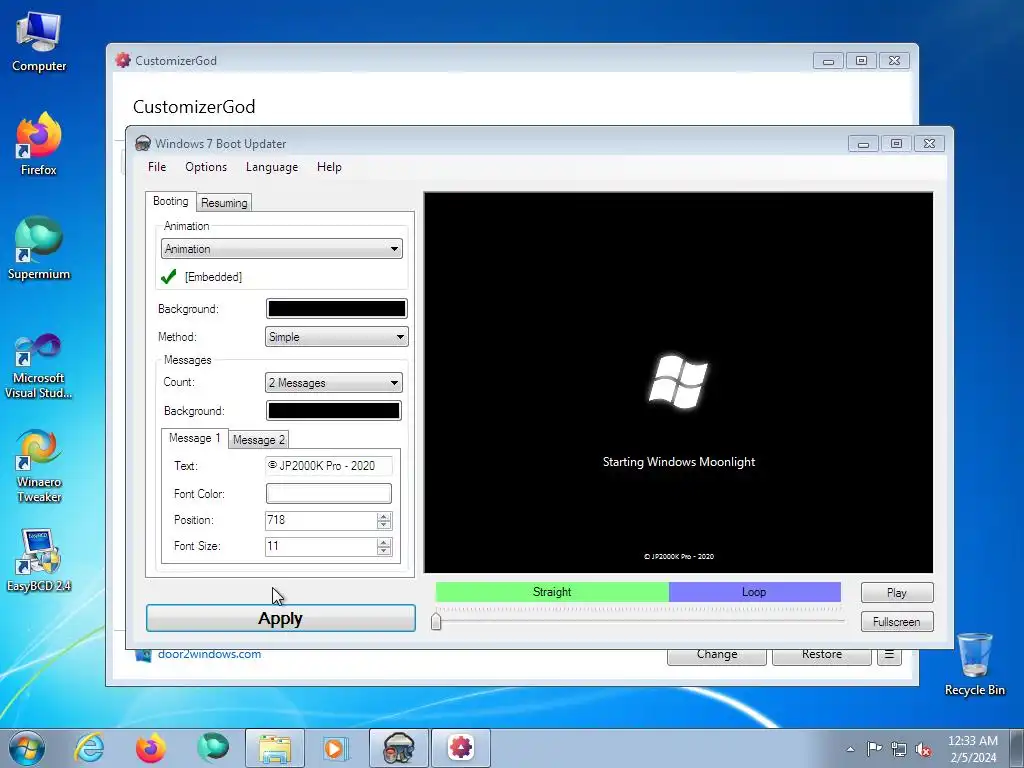Launch Firefox from the taskbar

(x=151, y=748)
